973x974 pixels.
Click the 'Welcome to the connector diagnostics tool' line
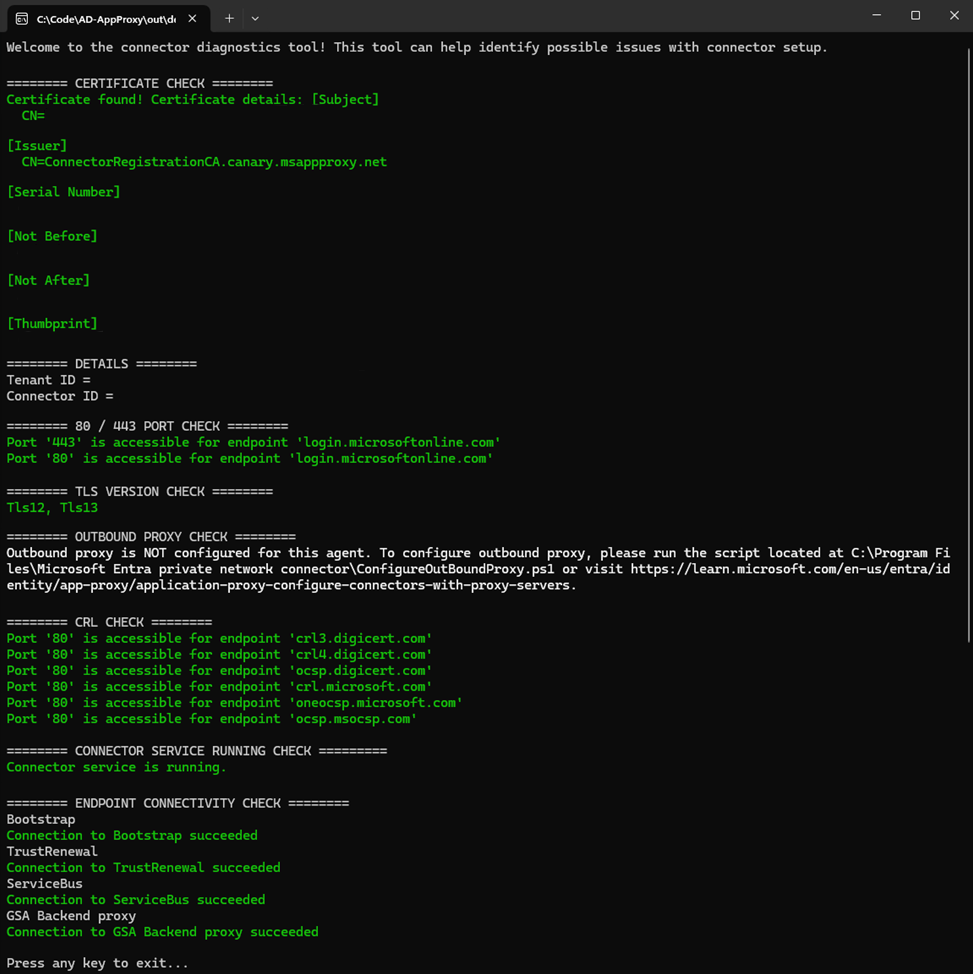click(x=417, y=47)
